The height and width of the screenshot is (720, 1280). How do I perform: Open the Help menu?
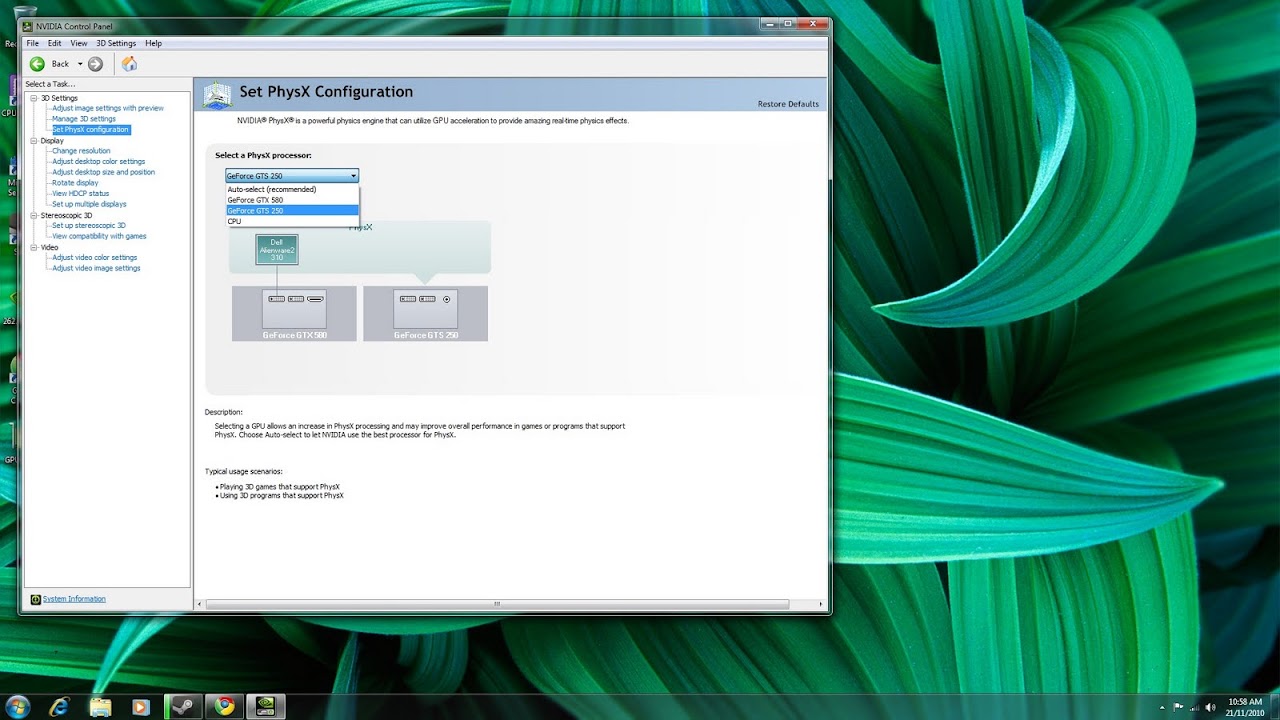[153, 43]
